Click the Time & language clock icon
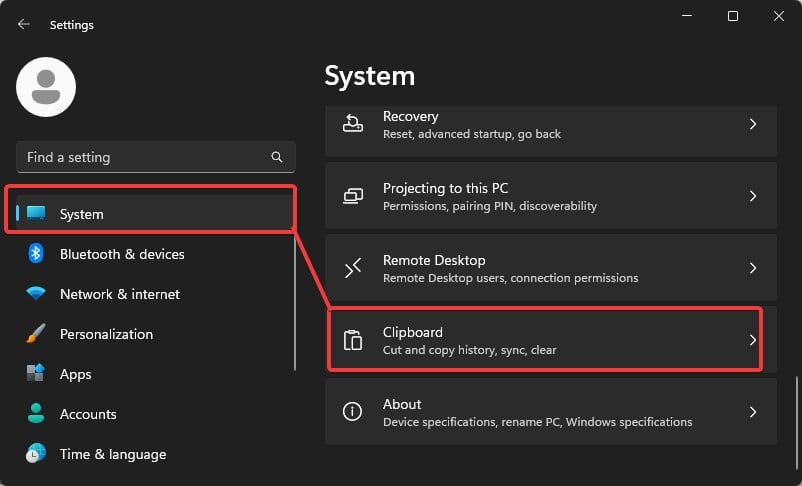The image size is (802, 486). 36,454
